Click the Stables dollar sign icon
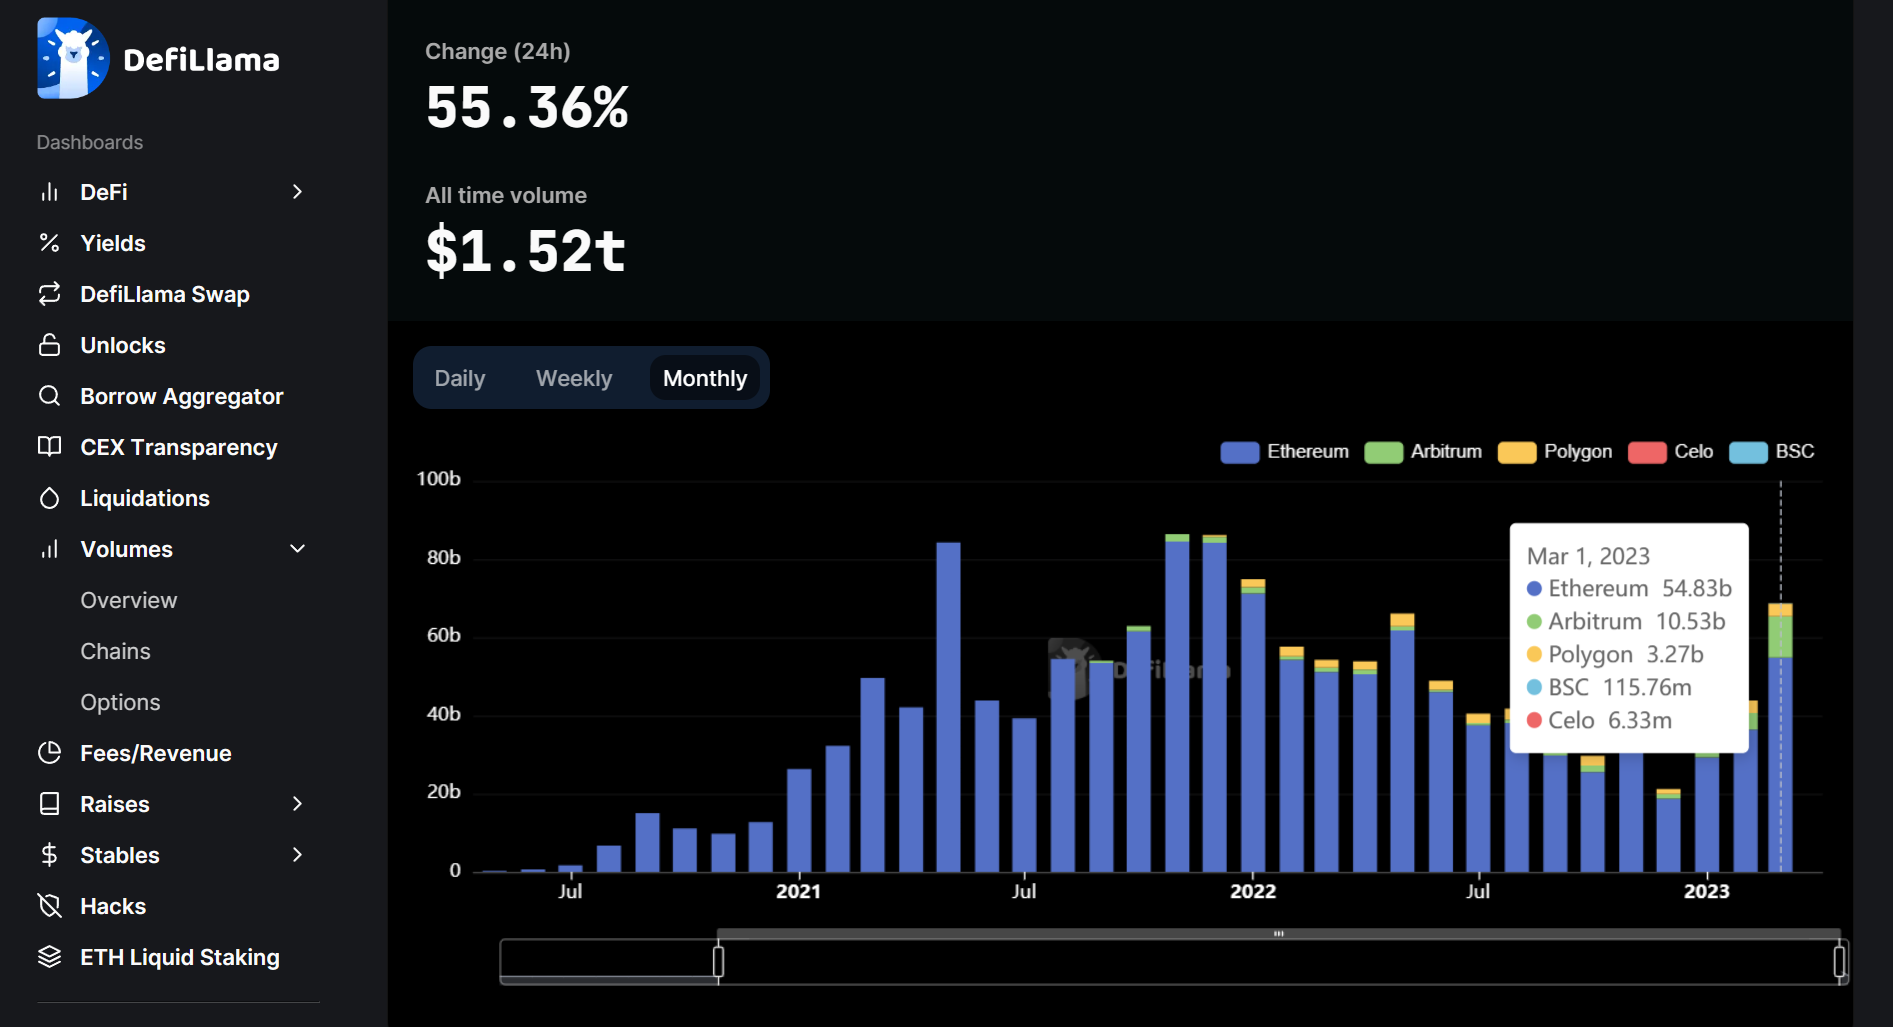This screenshot has height=1027, width=1893. (49, 855)
